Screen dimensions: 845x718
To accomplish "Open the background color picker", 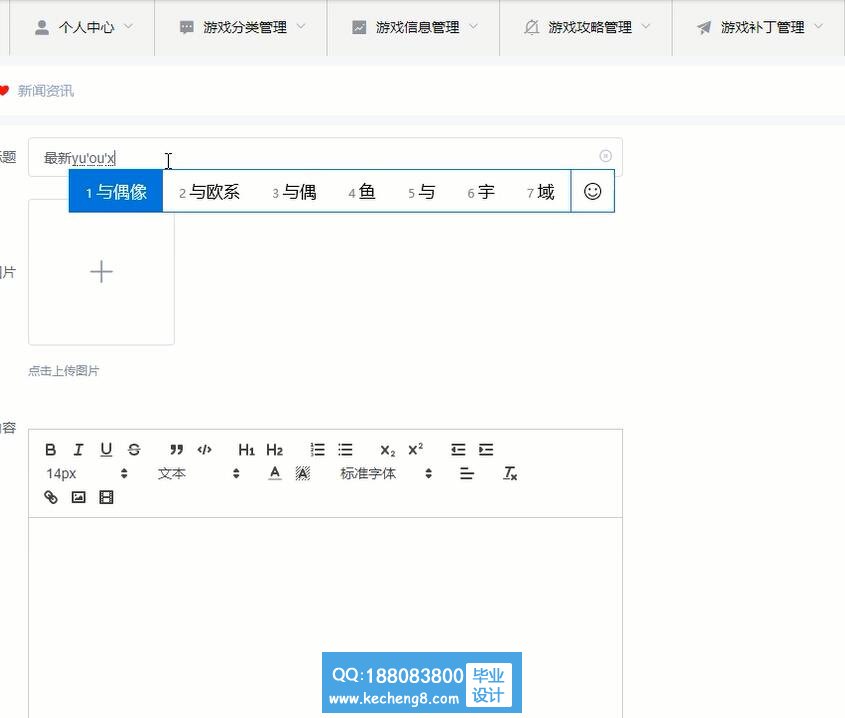I will pyautogui.click(x=303, y=473).
